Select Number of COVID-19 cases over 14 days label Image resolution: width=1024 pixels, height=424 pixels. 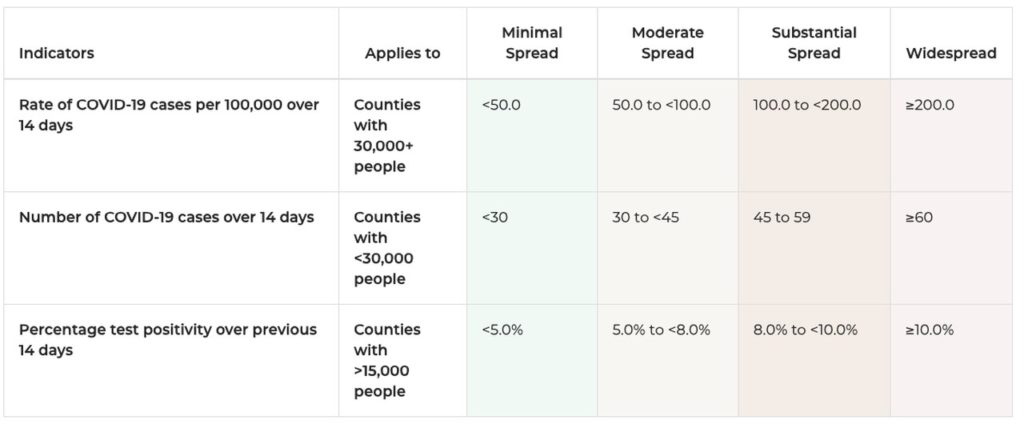[167, 217]
